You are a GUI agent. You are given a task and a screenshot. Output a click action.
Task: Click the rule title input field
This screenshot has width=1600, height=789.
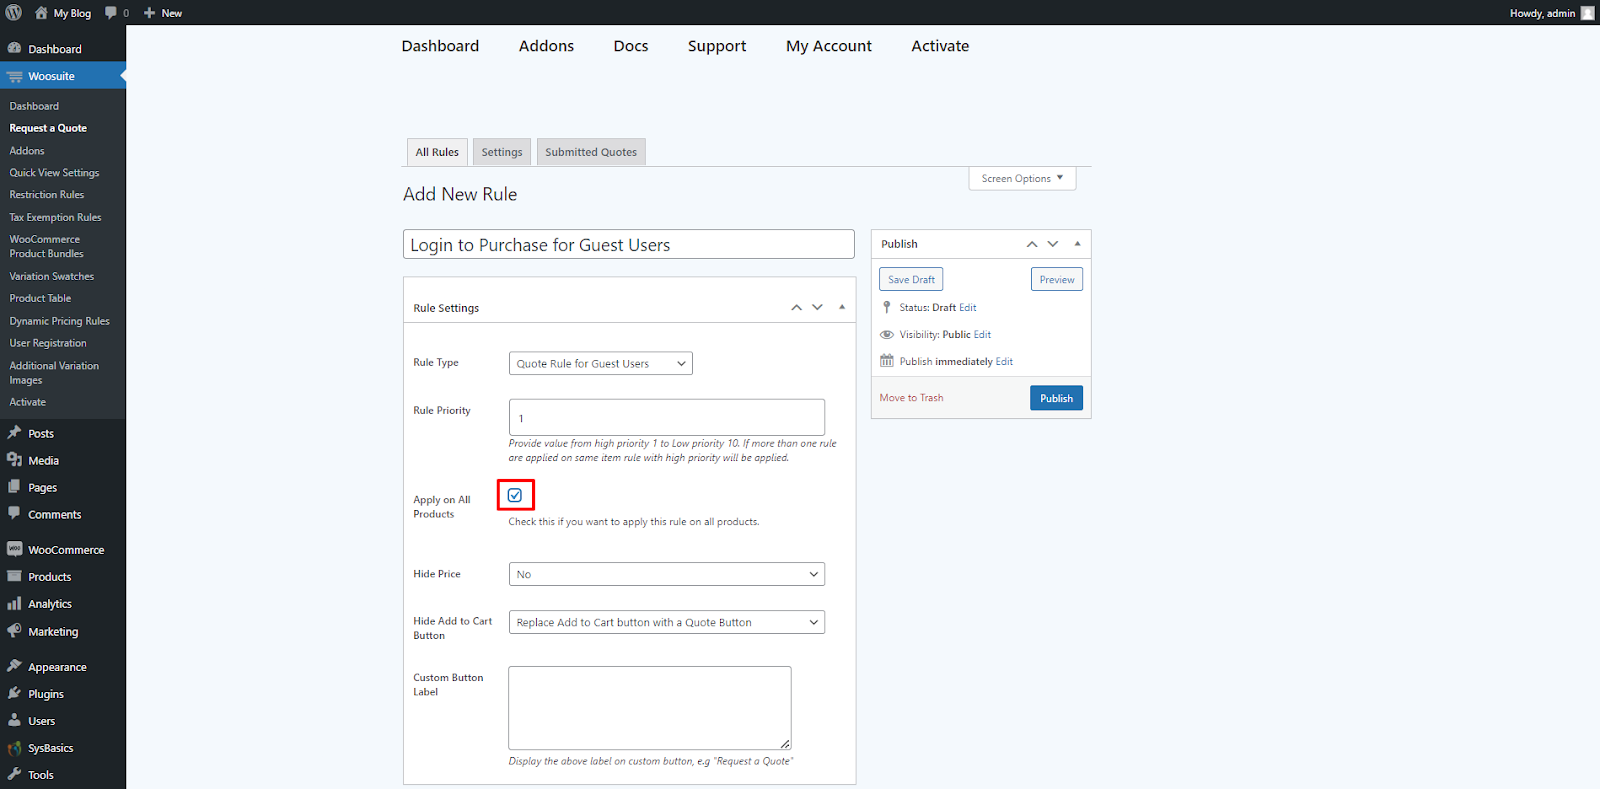[x=629, y=245]
